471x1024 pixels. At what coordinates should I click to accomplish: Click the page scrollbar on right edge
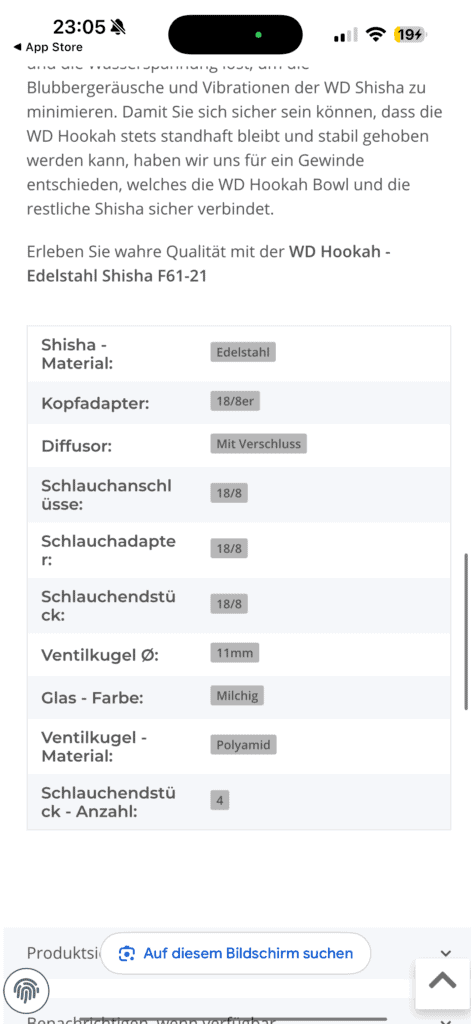(466, 632)
